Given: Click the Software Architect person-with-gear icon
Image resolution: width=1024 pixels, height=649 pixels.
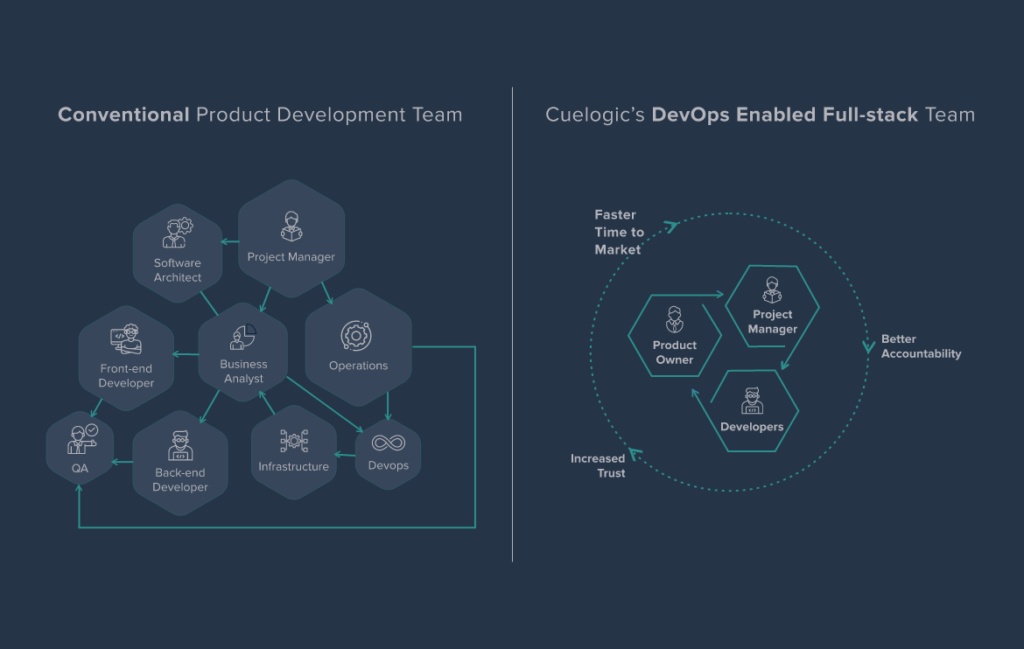Looking at the screenshot, I should (x=178, y=233).
